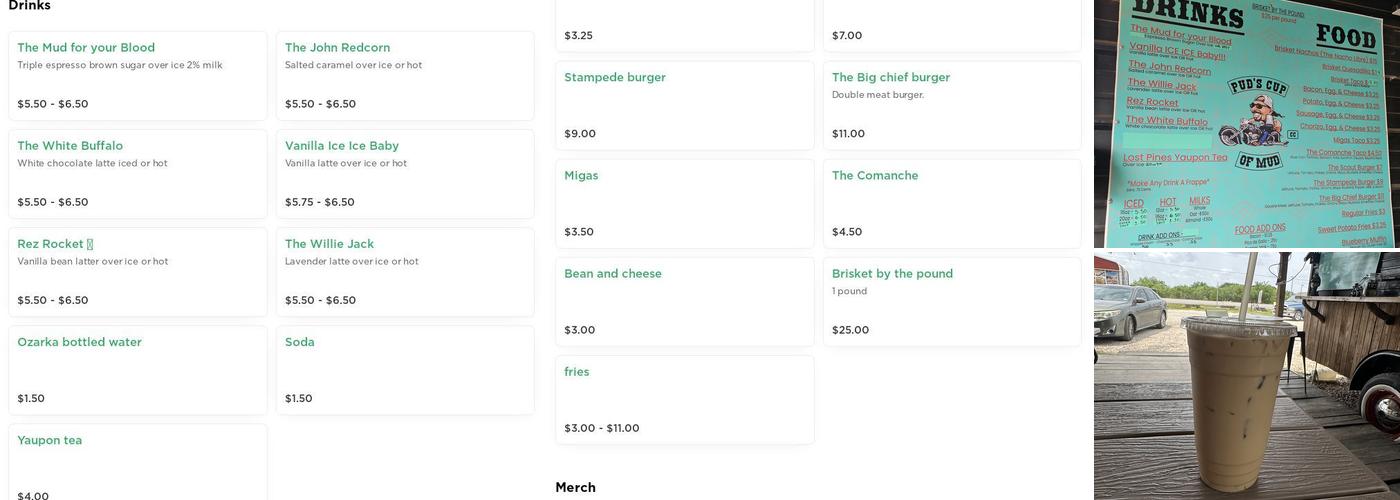Click the Rez Rocket menu item
The image size is (1400, 500).
click(x=137, y=271)
